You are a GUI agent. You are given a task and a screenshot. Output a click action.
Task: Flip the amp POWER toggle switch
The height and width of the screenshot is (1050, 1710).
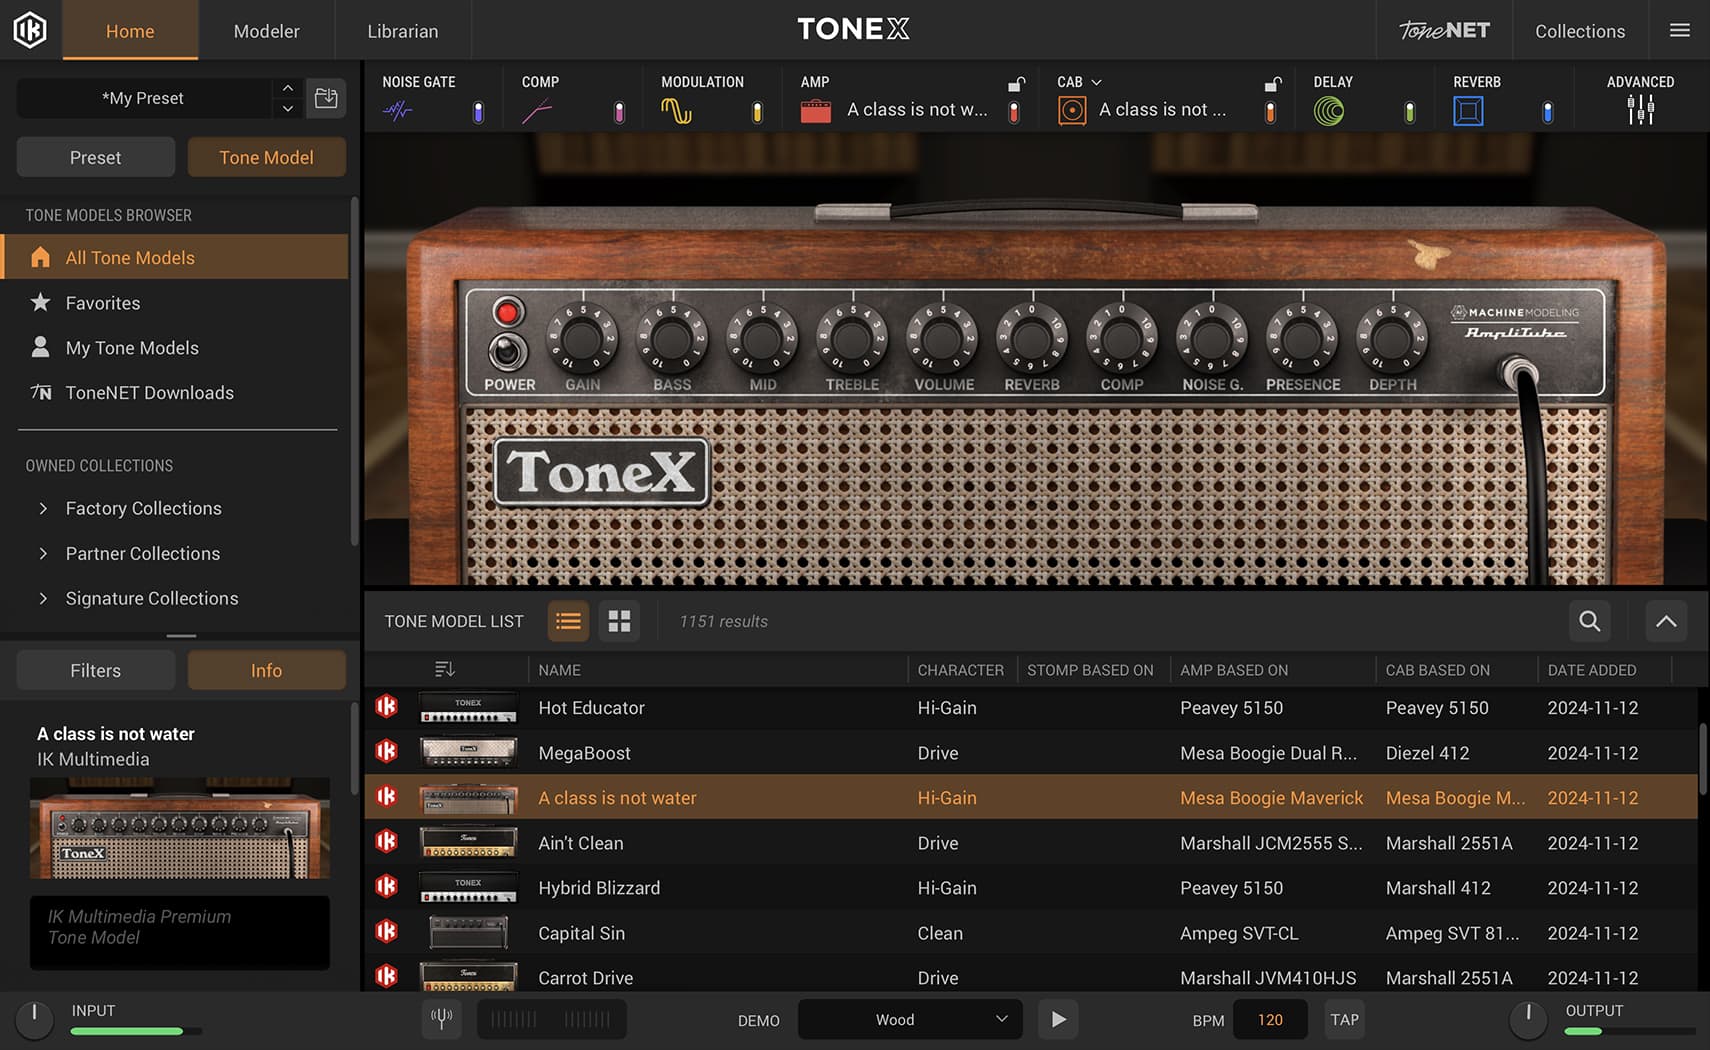[x=508, y=352]
